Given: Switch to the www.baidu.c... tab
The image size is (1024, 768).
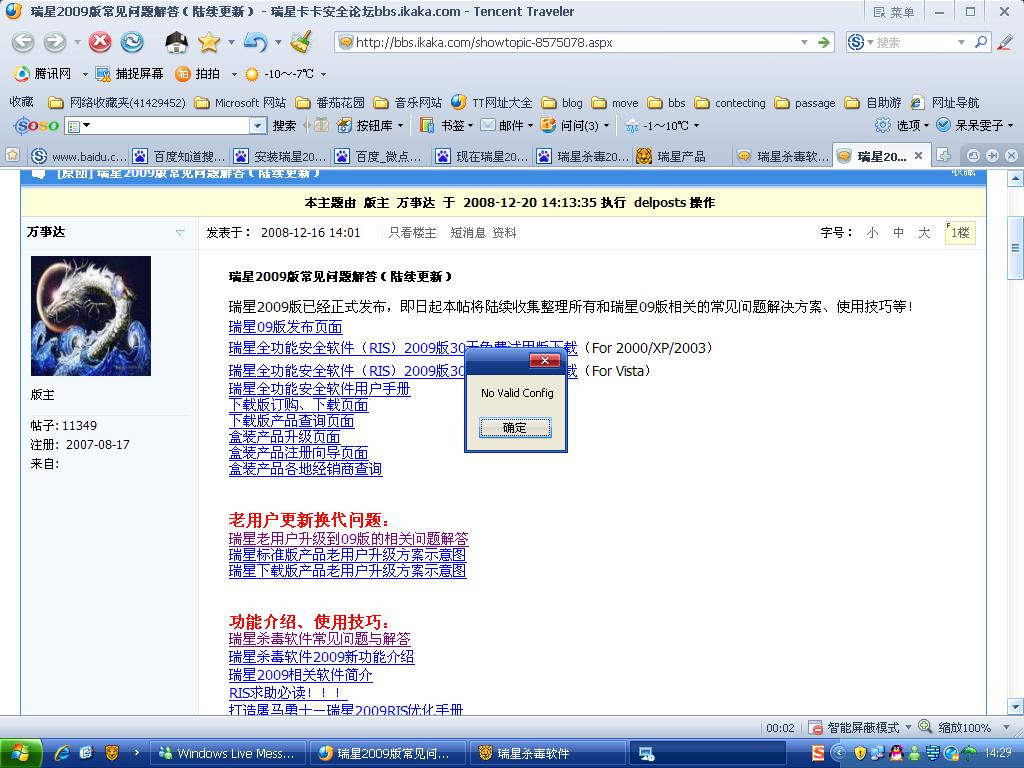Looking at the screenshot, I should pyautogui.click(x=78, y=156).
